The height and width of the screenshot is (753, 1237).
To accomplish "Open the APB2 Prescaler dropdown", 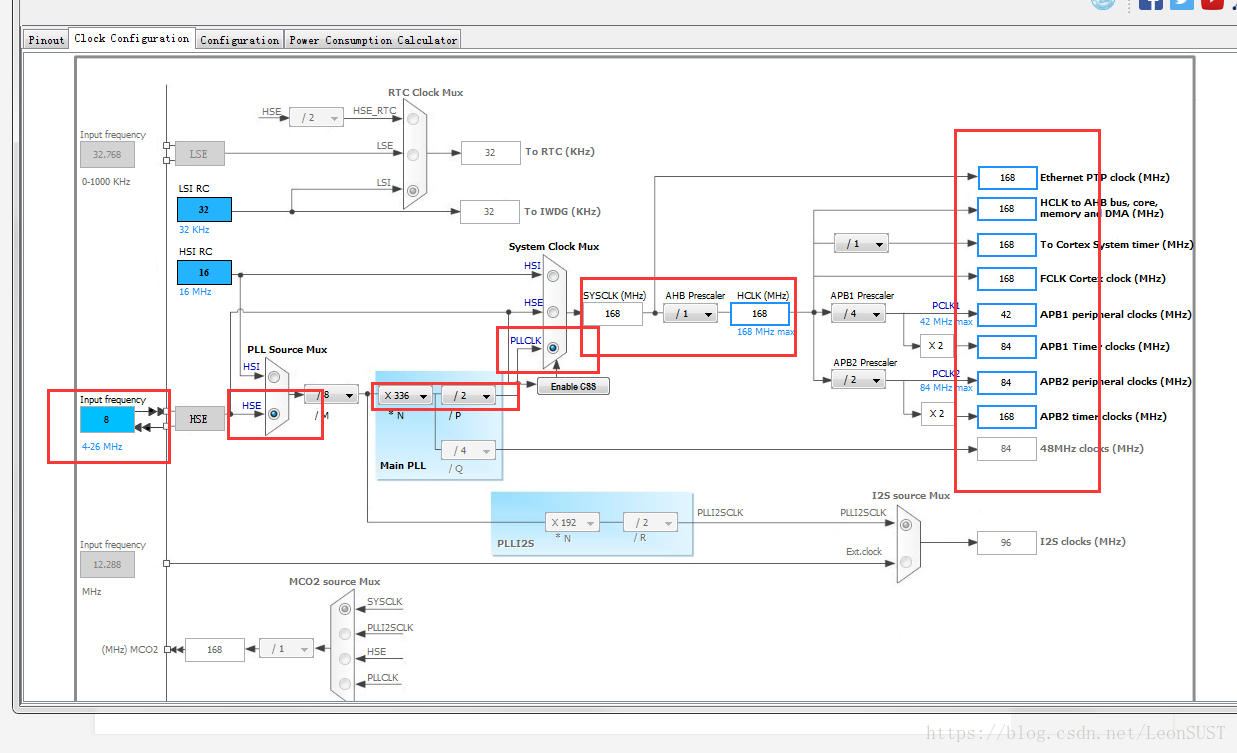I will (858, 380).
